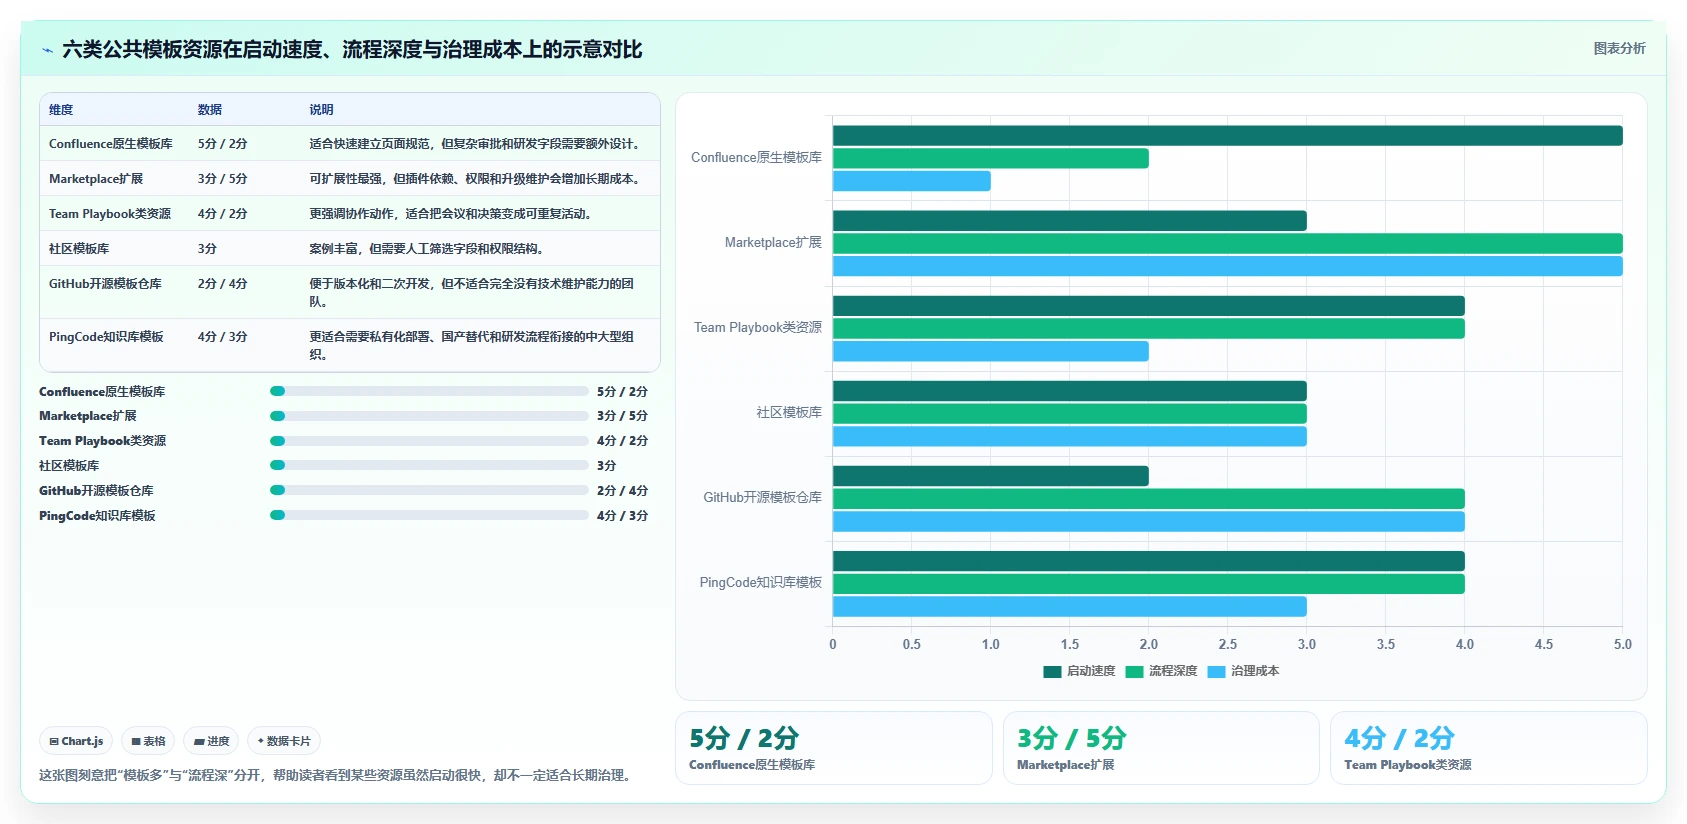This screenshot has width=1687, height=824.
Task: Click the 维度 table column header
Action: [x=61, y=110]
